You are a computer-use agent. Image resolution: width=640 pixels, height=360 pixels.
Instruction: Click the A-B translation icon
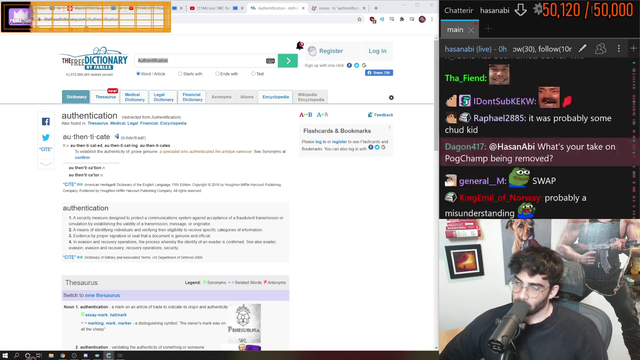point(306,115)
